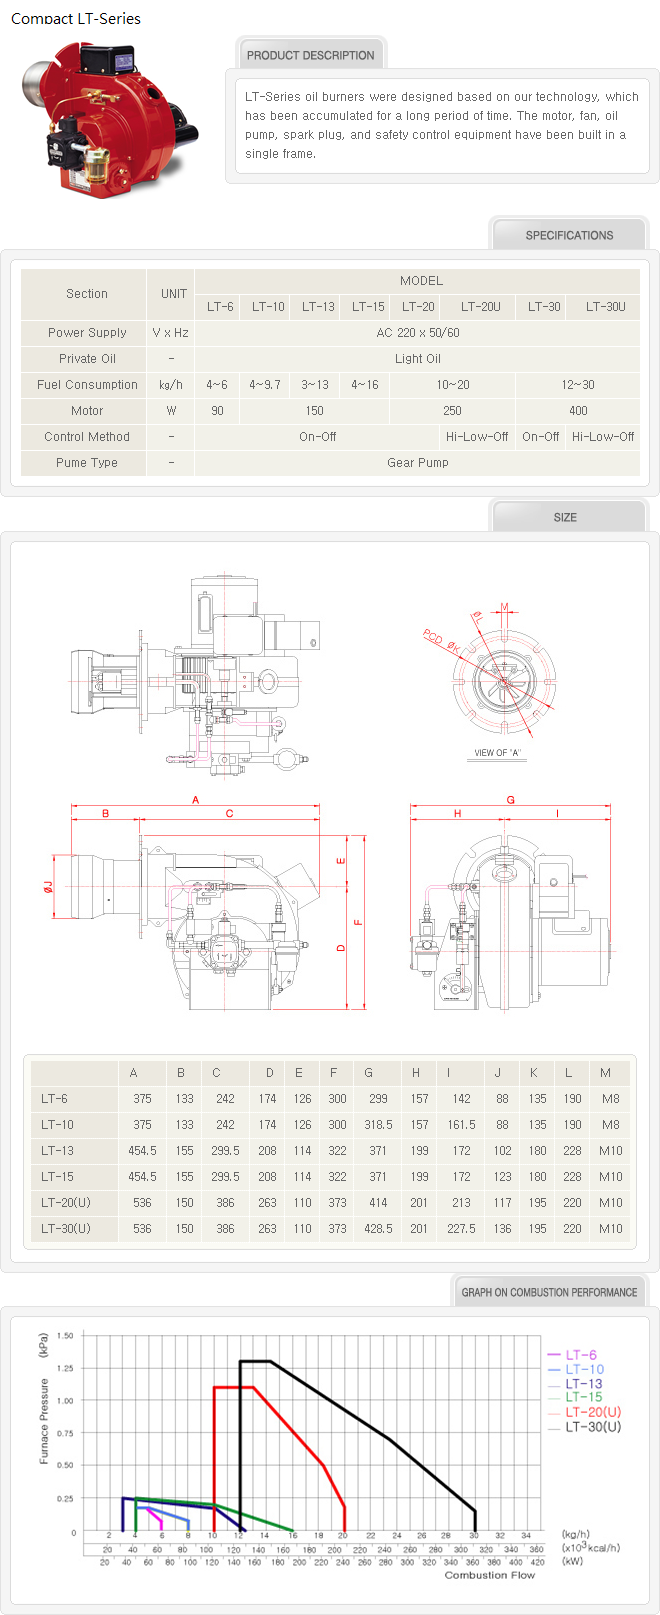This screenshot has width=660, height=1615.
Task: Click the 299 value in LT-6 size row
Action: [x=377, y=1099]
